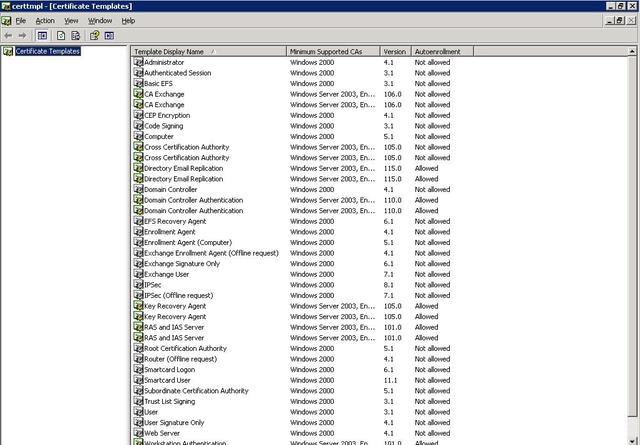Select the Subordinate Certification Authority template name

tap(196, 391)
